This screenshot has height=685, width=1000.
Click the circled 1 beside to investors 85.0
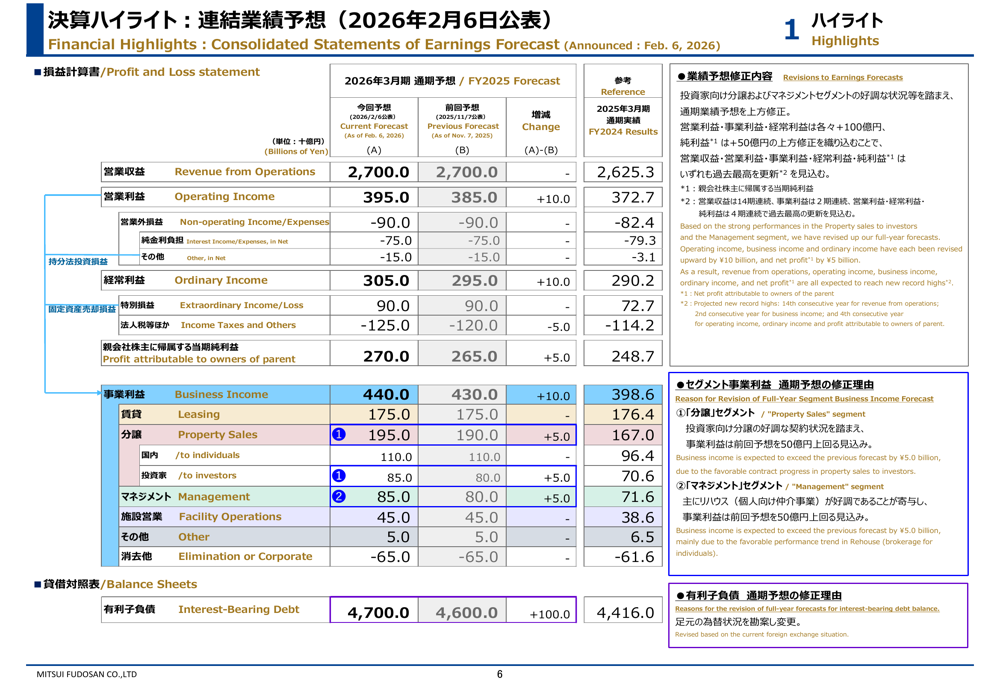coord(338,476)
